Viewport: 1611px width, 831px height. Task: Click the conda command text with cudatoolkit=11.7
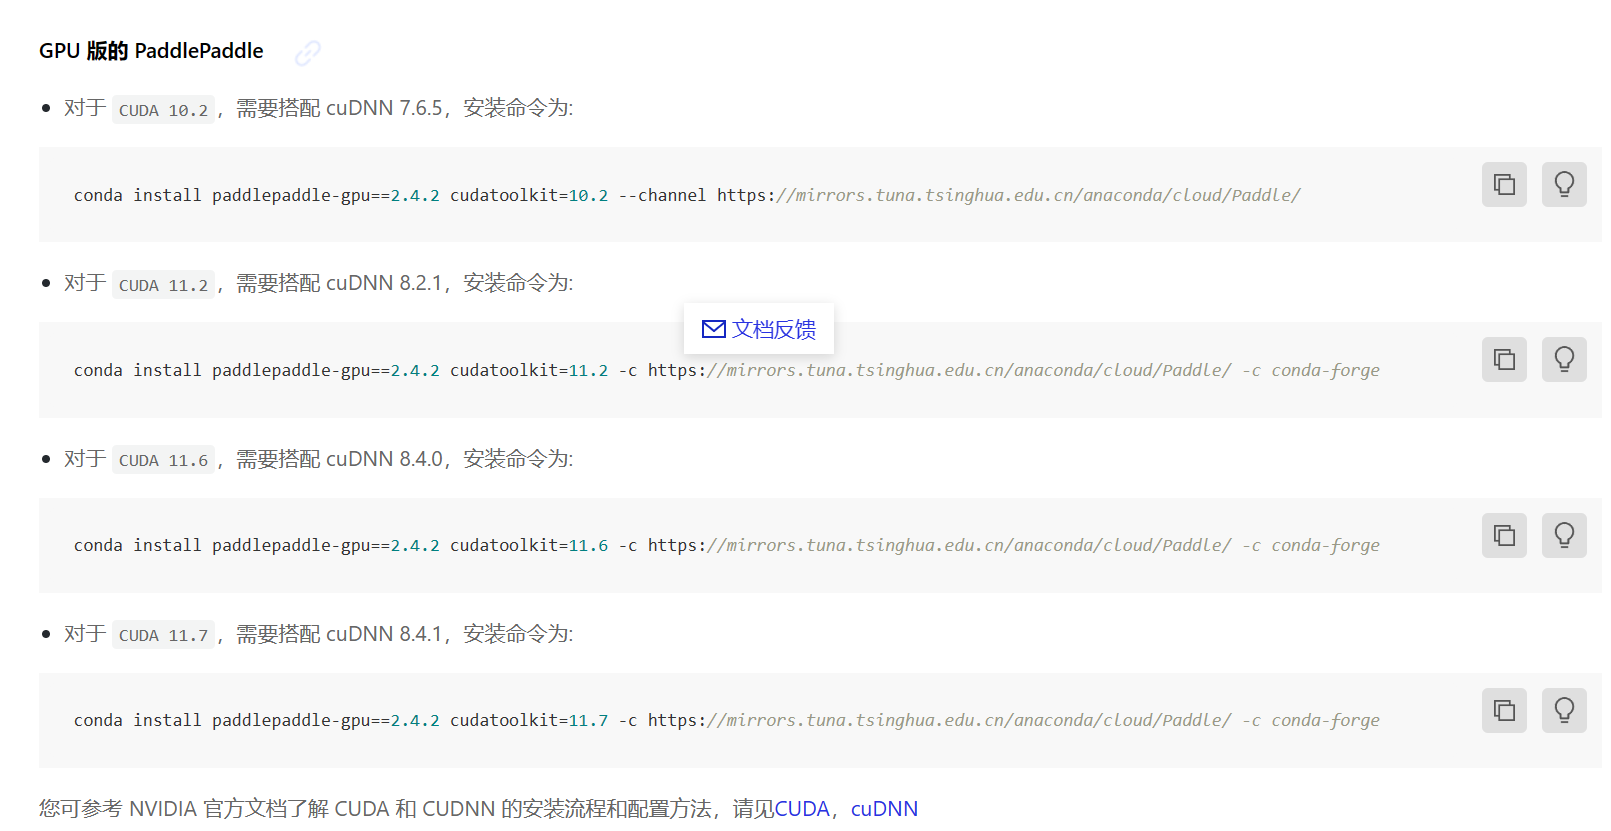coord(727,720)
